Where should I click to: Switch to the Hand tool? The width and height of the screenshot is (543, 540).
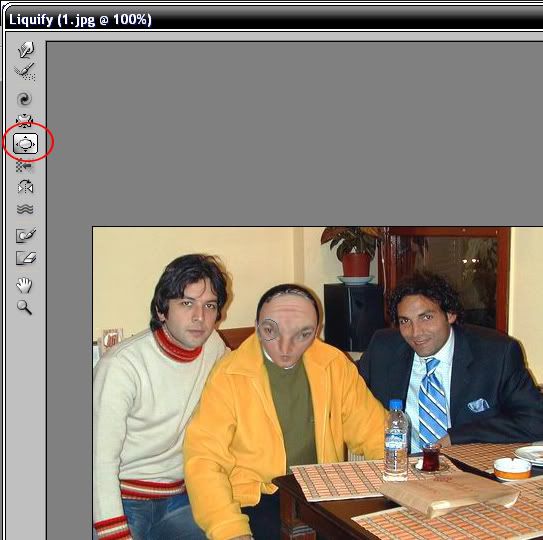[x=24, y=285]
